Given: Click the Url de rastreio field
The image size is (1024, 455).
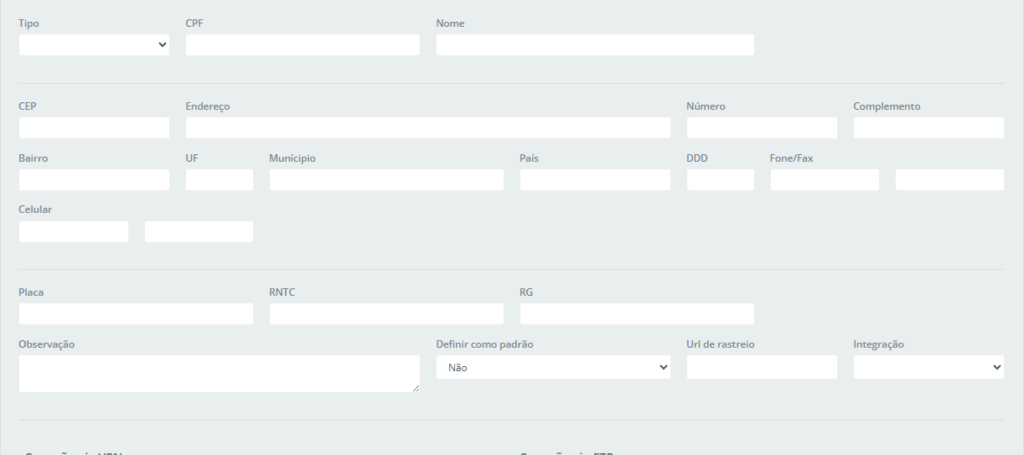Looking at the screenshot, I should pyautogui.click(x=761, y=368).
